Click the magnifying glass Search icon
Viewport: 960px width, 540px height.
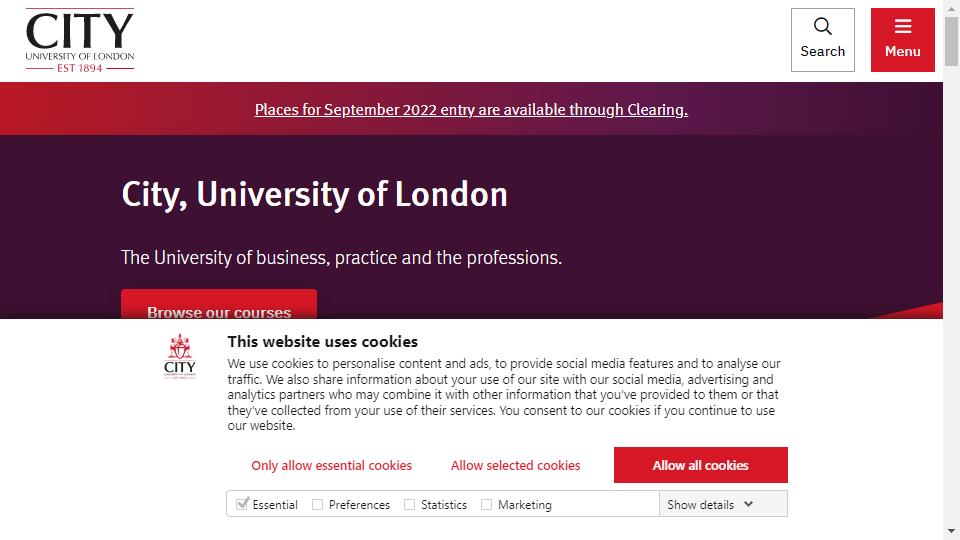822,26
